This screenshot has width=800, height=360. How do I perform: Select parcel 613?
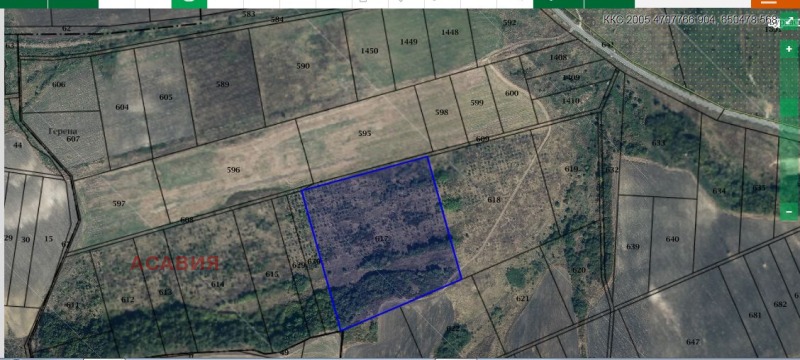pos(165,292)
